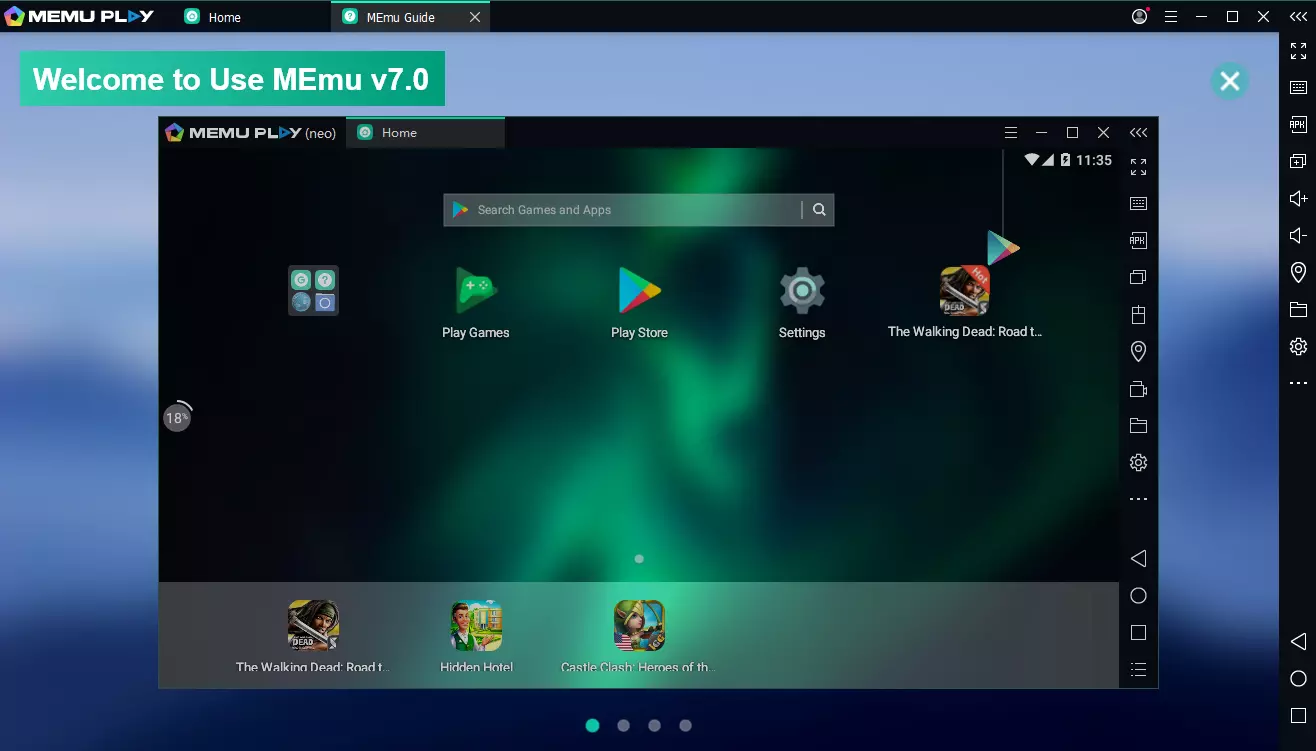Open keymapping keyboard icon in outer sidebar
Image resolution: width=1316 pixels, height=751 pixels.
tap(1298, 88)
